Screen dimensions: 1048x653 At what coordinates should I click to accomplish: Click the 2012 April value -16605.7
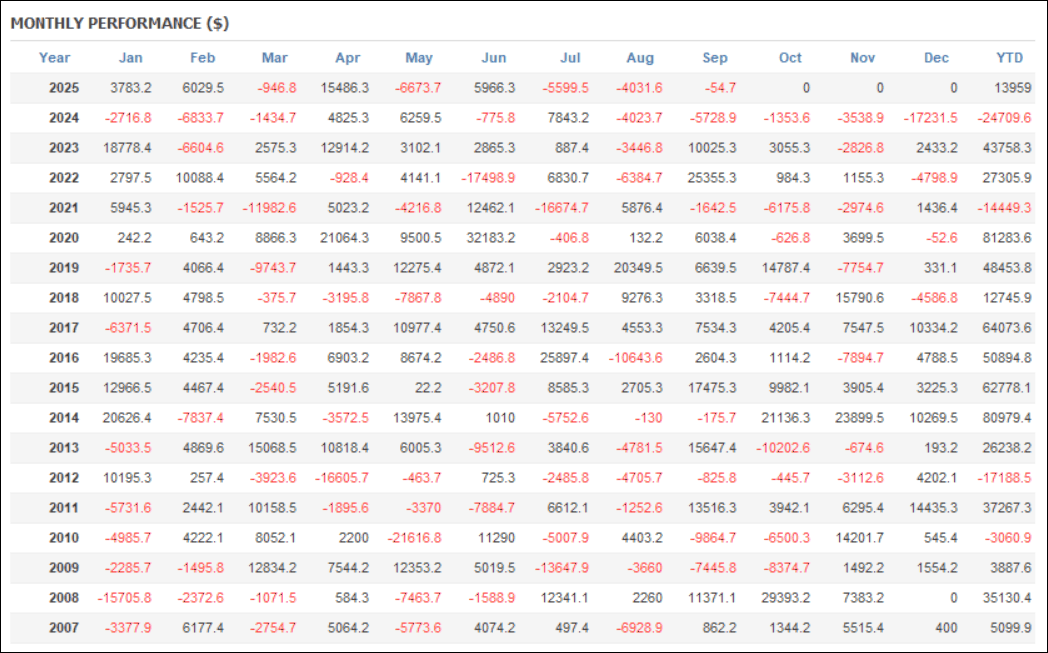coord(340,478)
